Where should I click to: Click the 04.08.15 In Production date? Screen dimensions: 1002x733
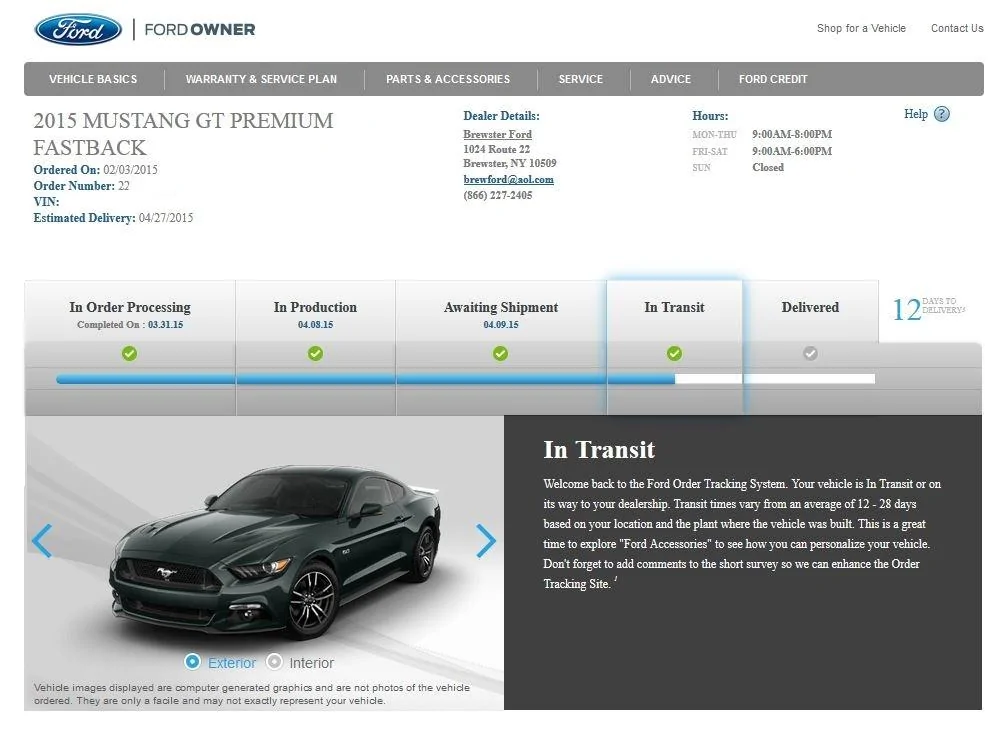coord(316,325)
